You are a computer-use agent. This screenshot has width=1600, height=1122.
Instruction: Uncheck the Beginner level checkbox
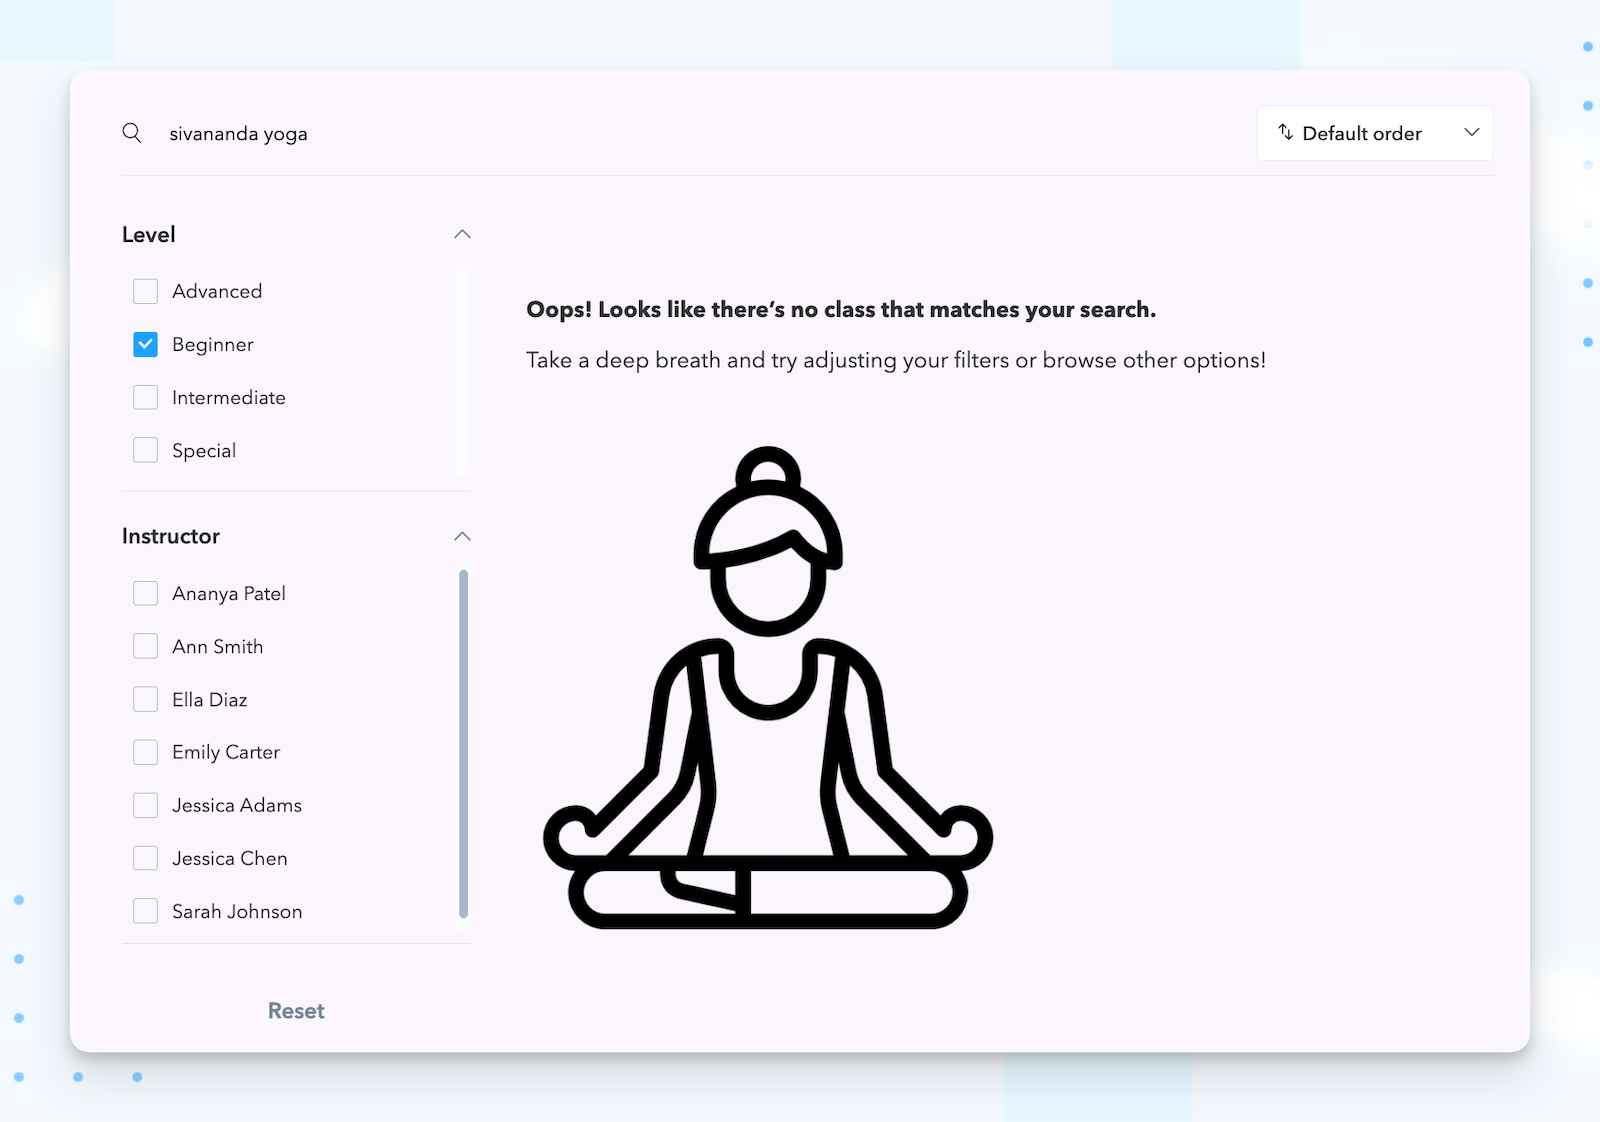point(146,344)
